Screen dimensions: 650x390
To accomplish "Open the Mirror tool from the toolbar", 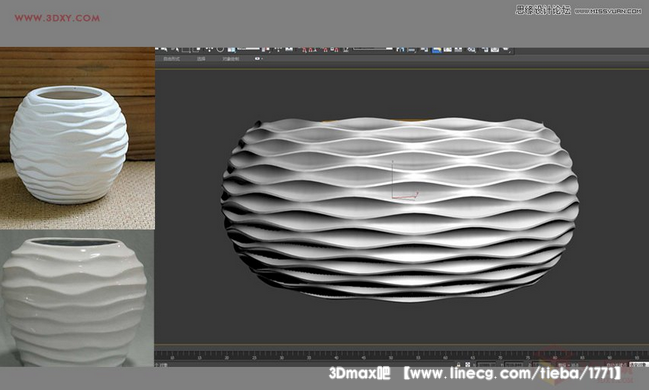I will tap(401, 50).
